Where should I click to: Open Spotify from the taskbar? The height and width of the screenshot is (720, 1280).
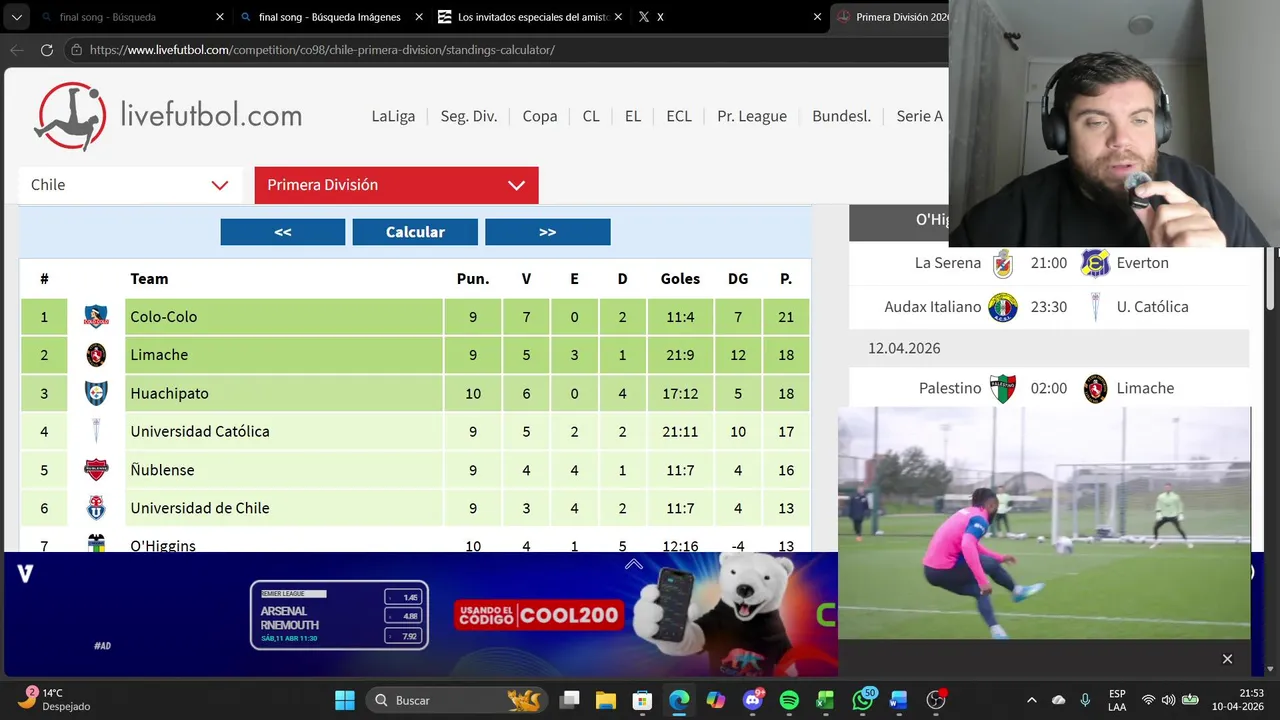pos(789,700)
